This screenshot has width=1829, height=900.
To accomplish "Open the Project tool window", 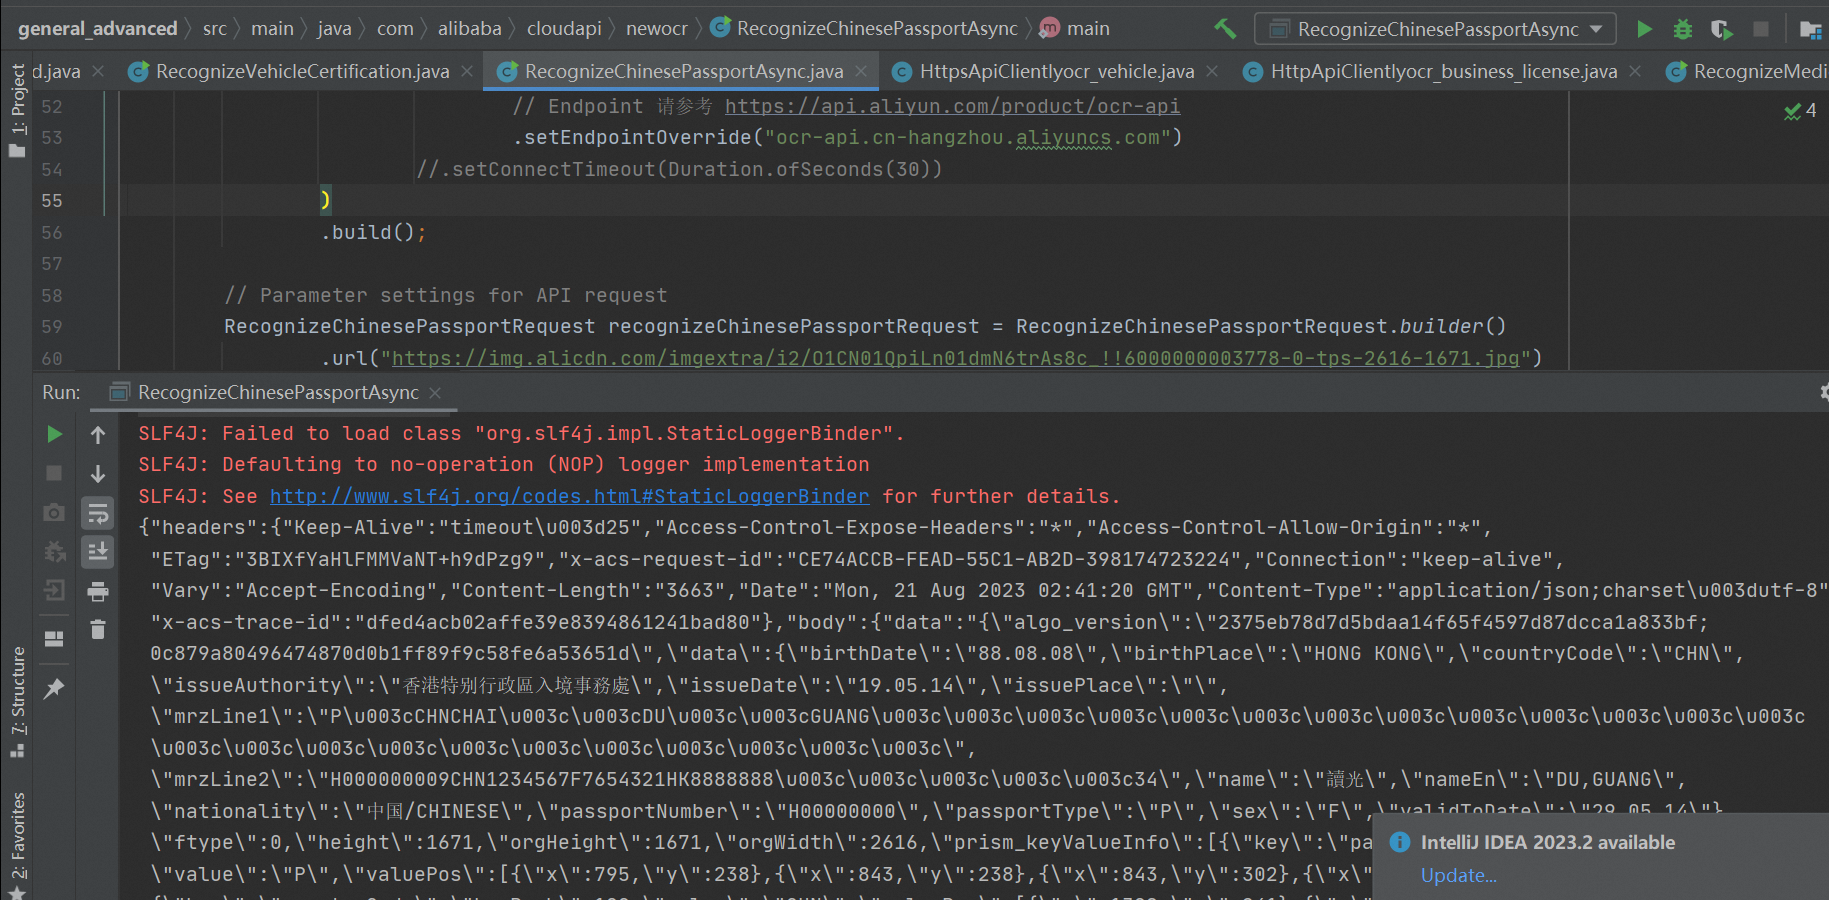I will point(17,110).
